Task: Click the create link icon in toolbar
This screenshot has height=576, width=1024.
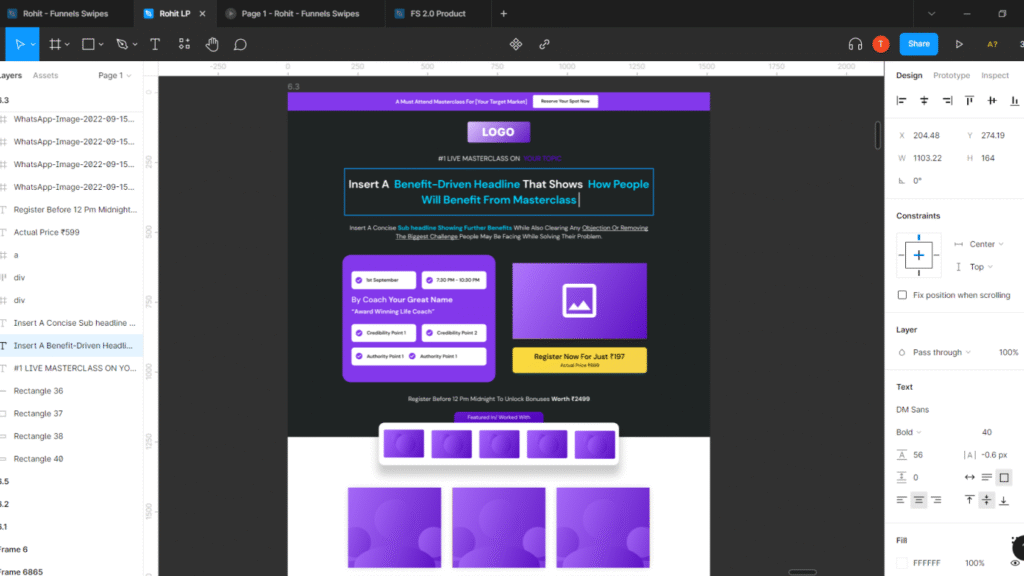Action: point(544,44)
